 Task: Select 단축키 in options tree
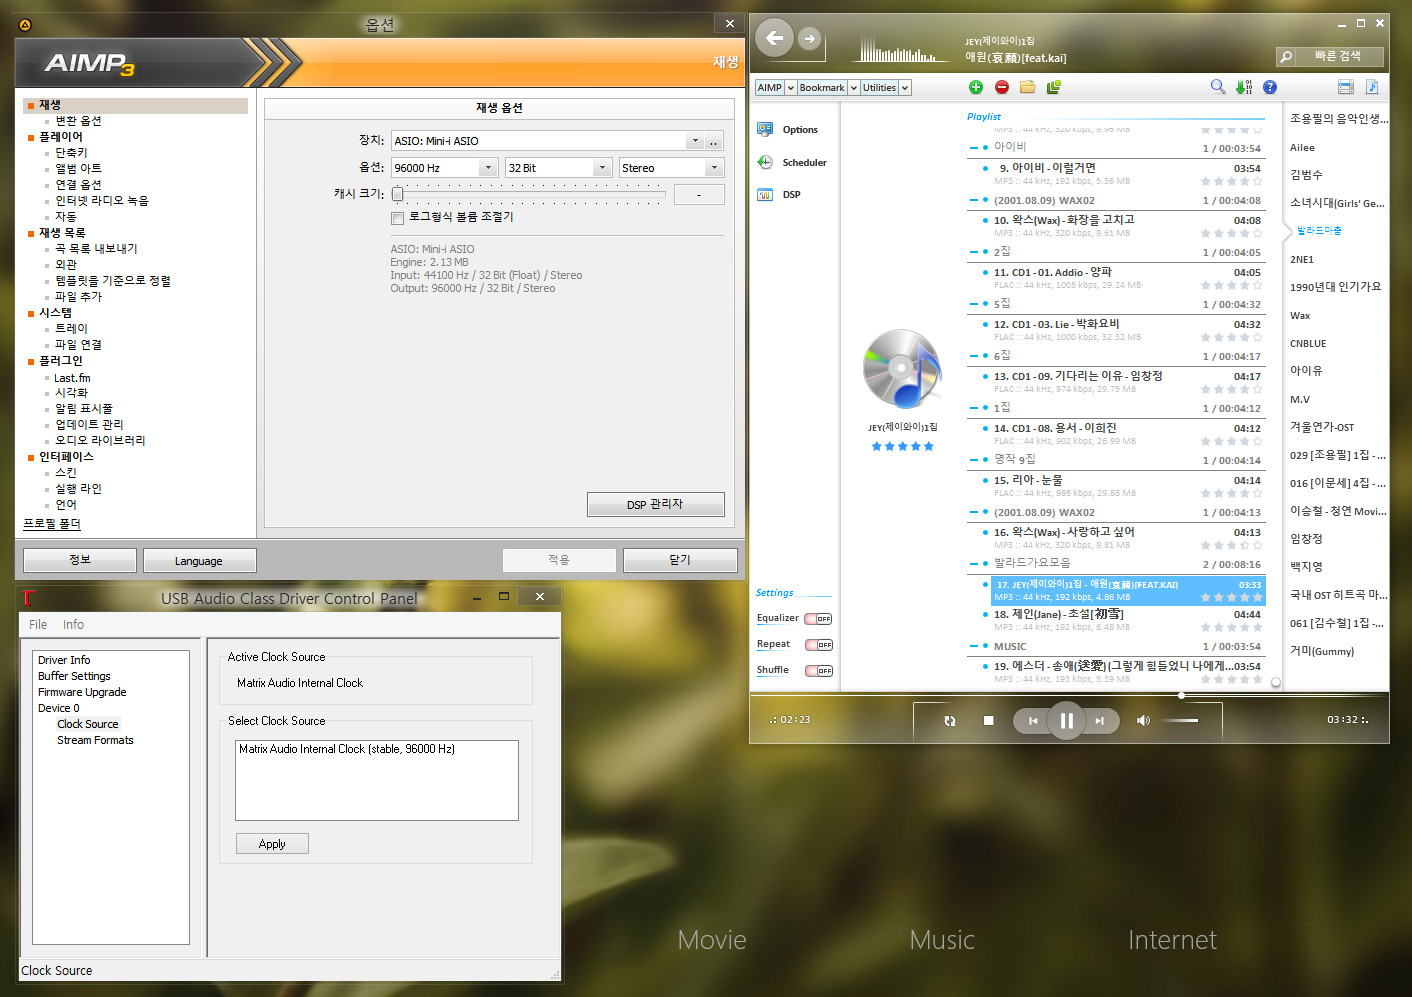(71, 153)
